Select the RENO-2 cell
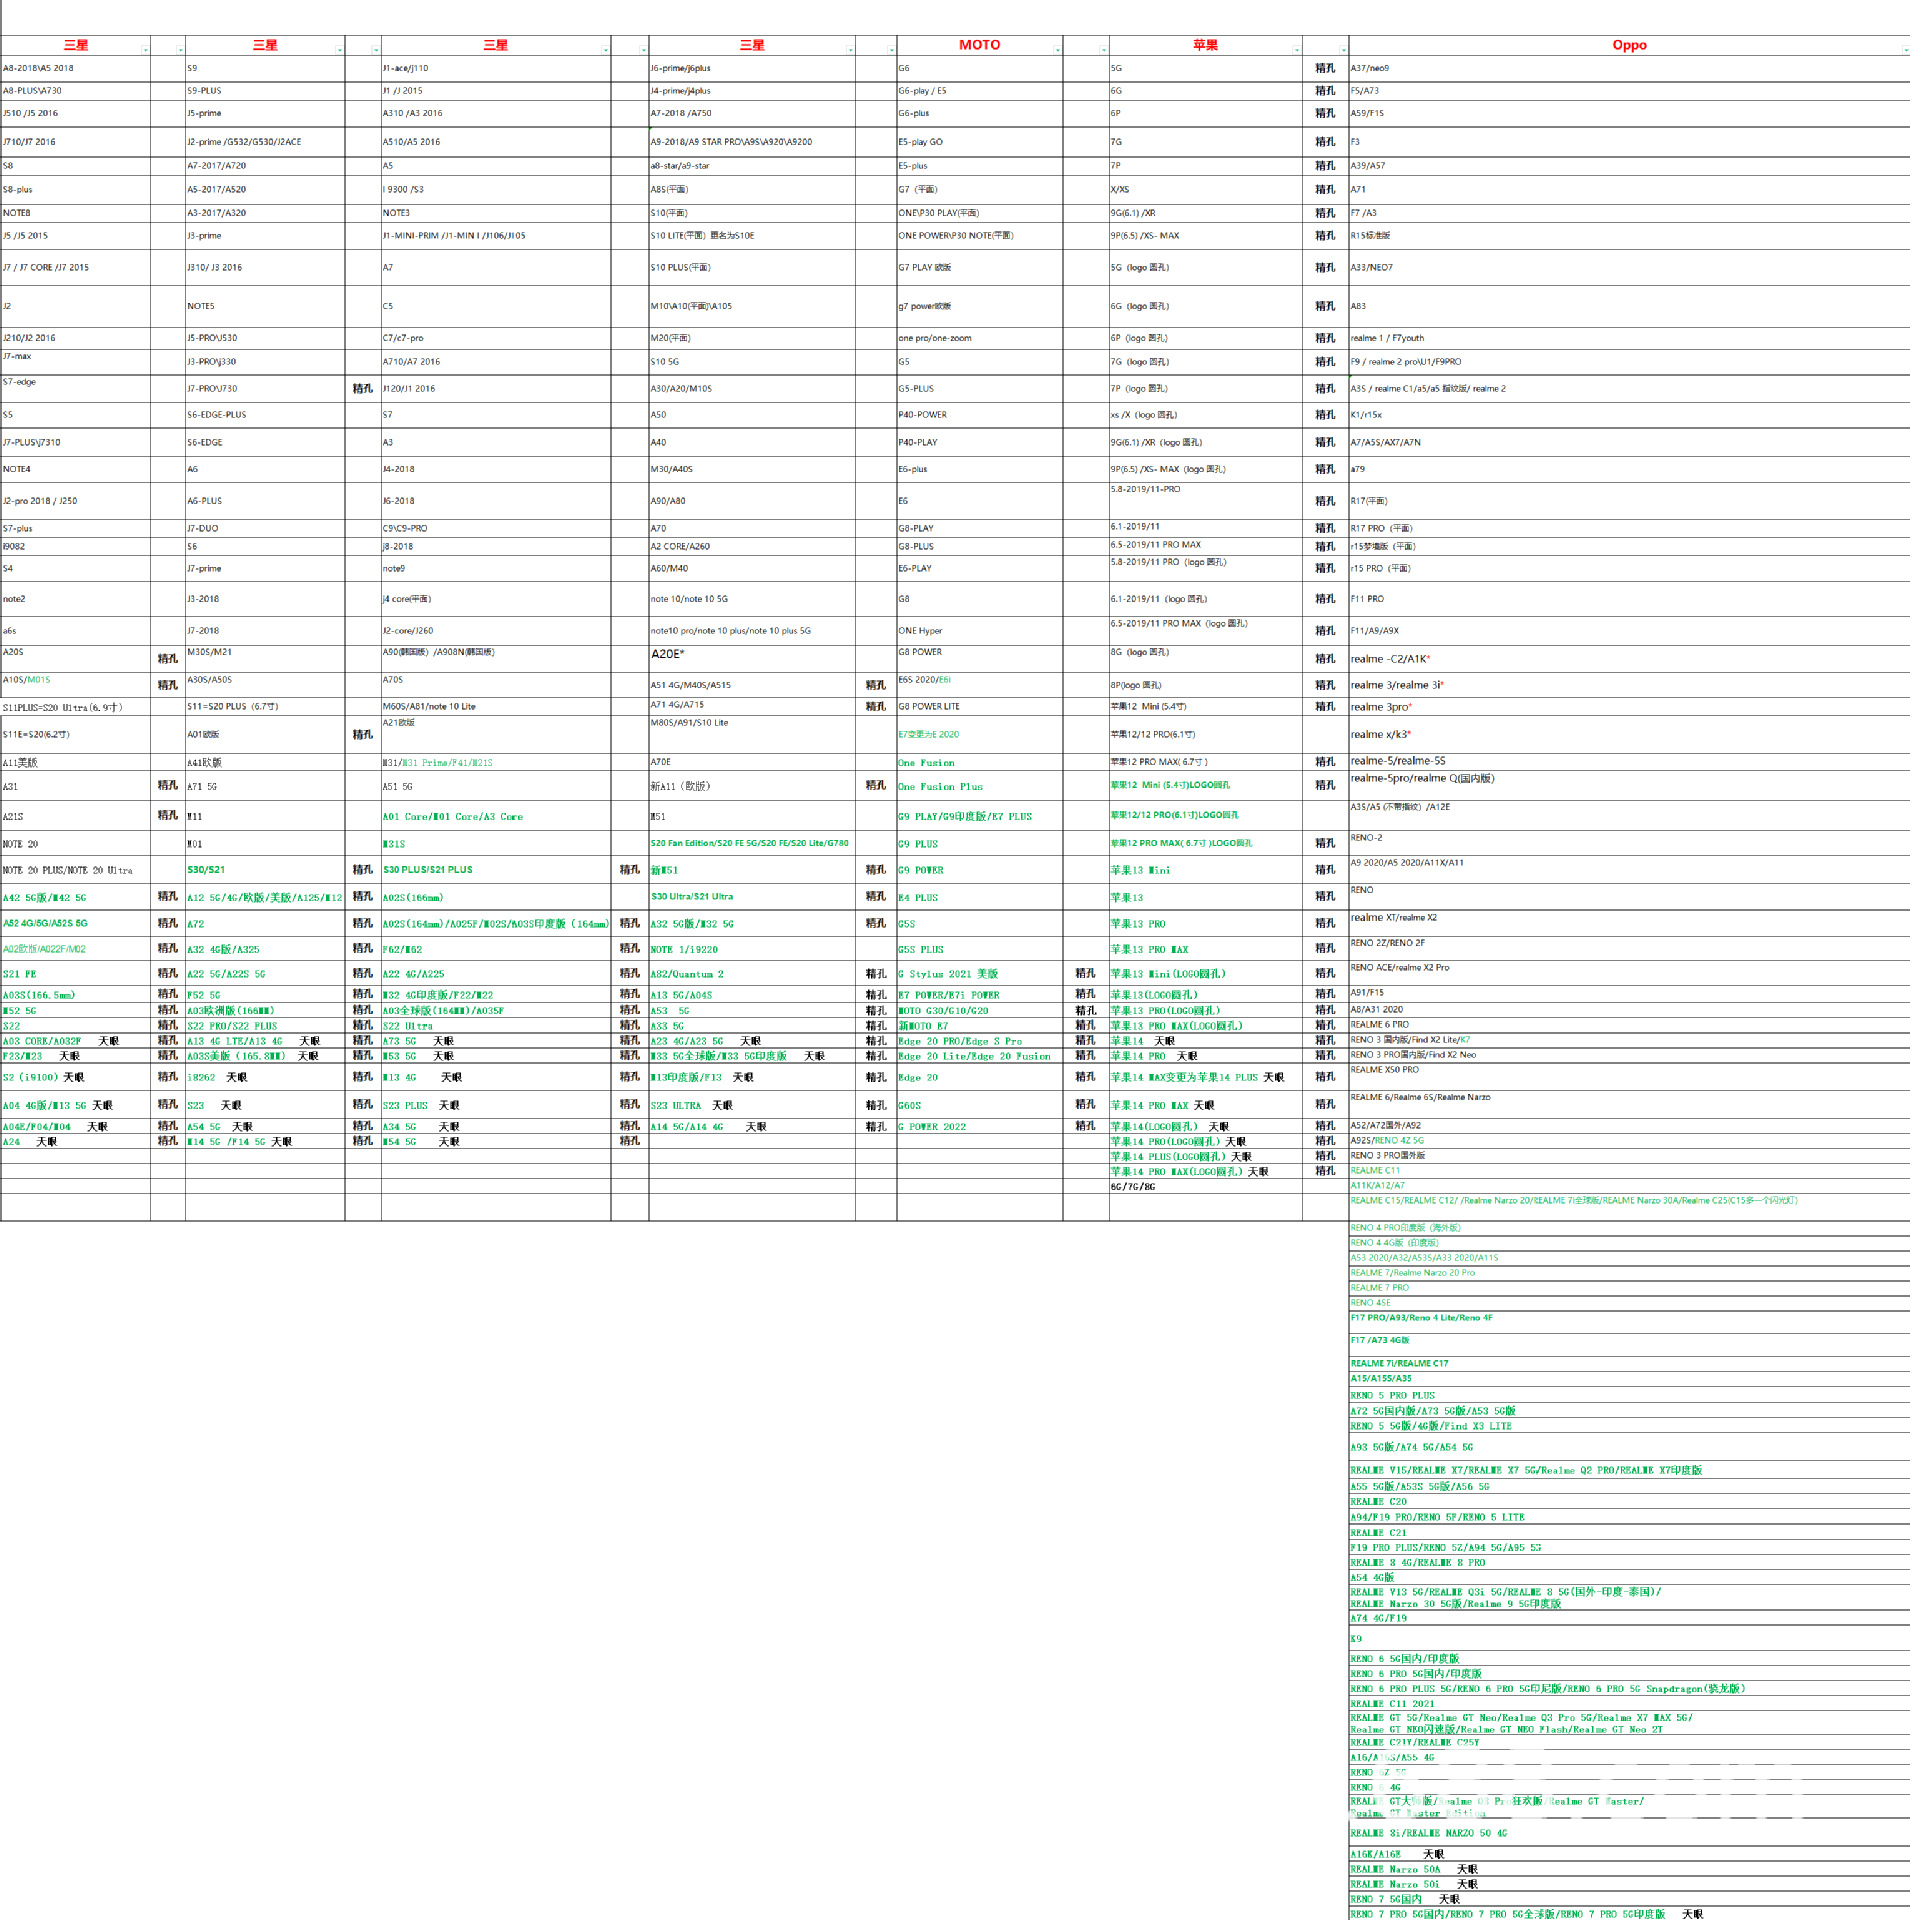The height and width of the screenshot is (1920, 1910). [1629, 843]
